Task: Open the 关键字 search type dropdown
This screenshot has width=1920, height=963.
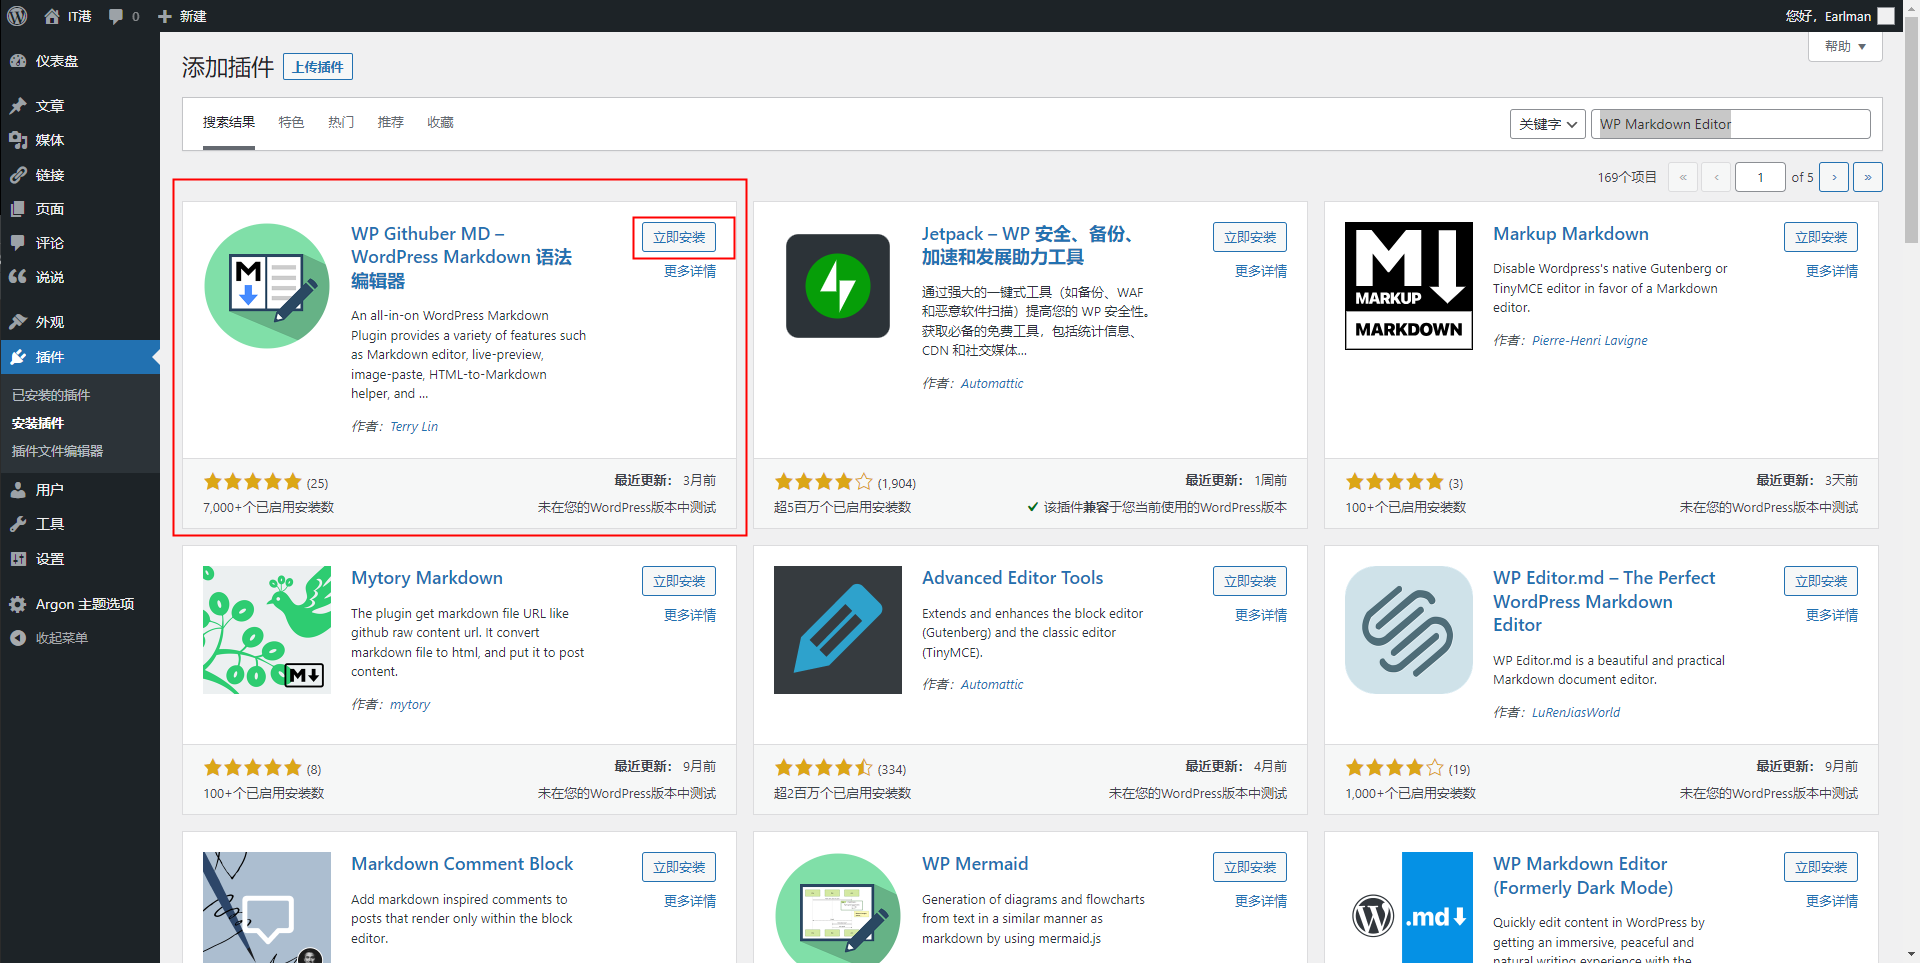Action: coord(1547,124)
